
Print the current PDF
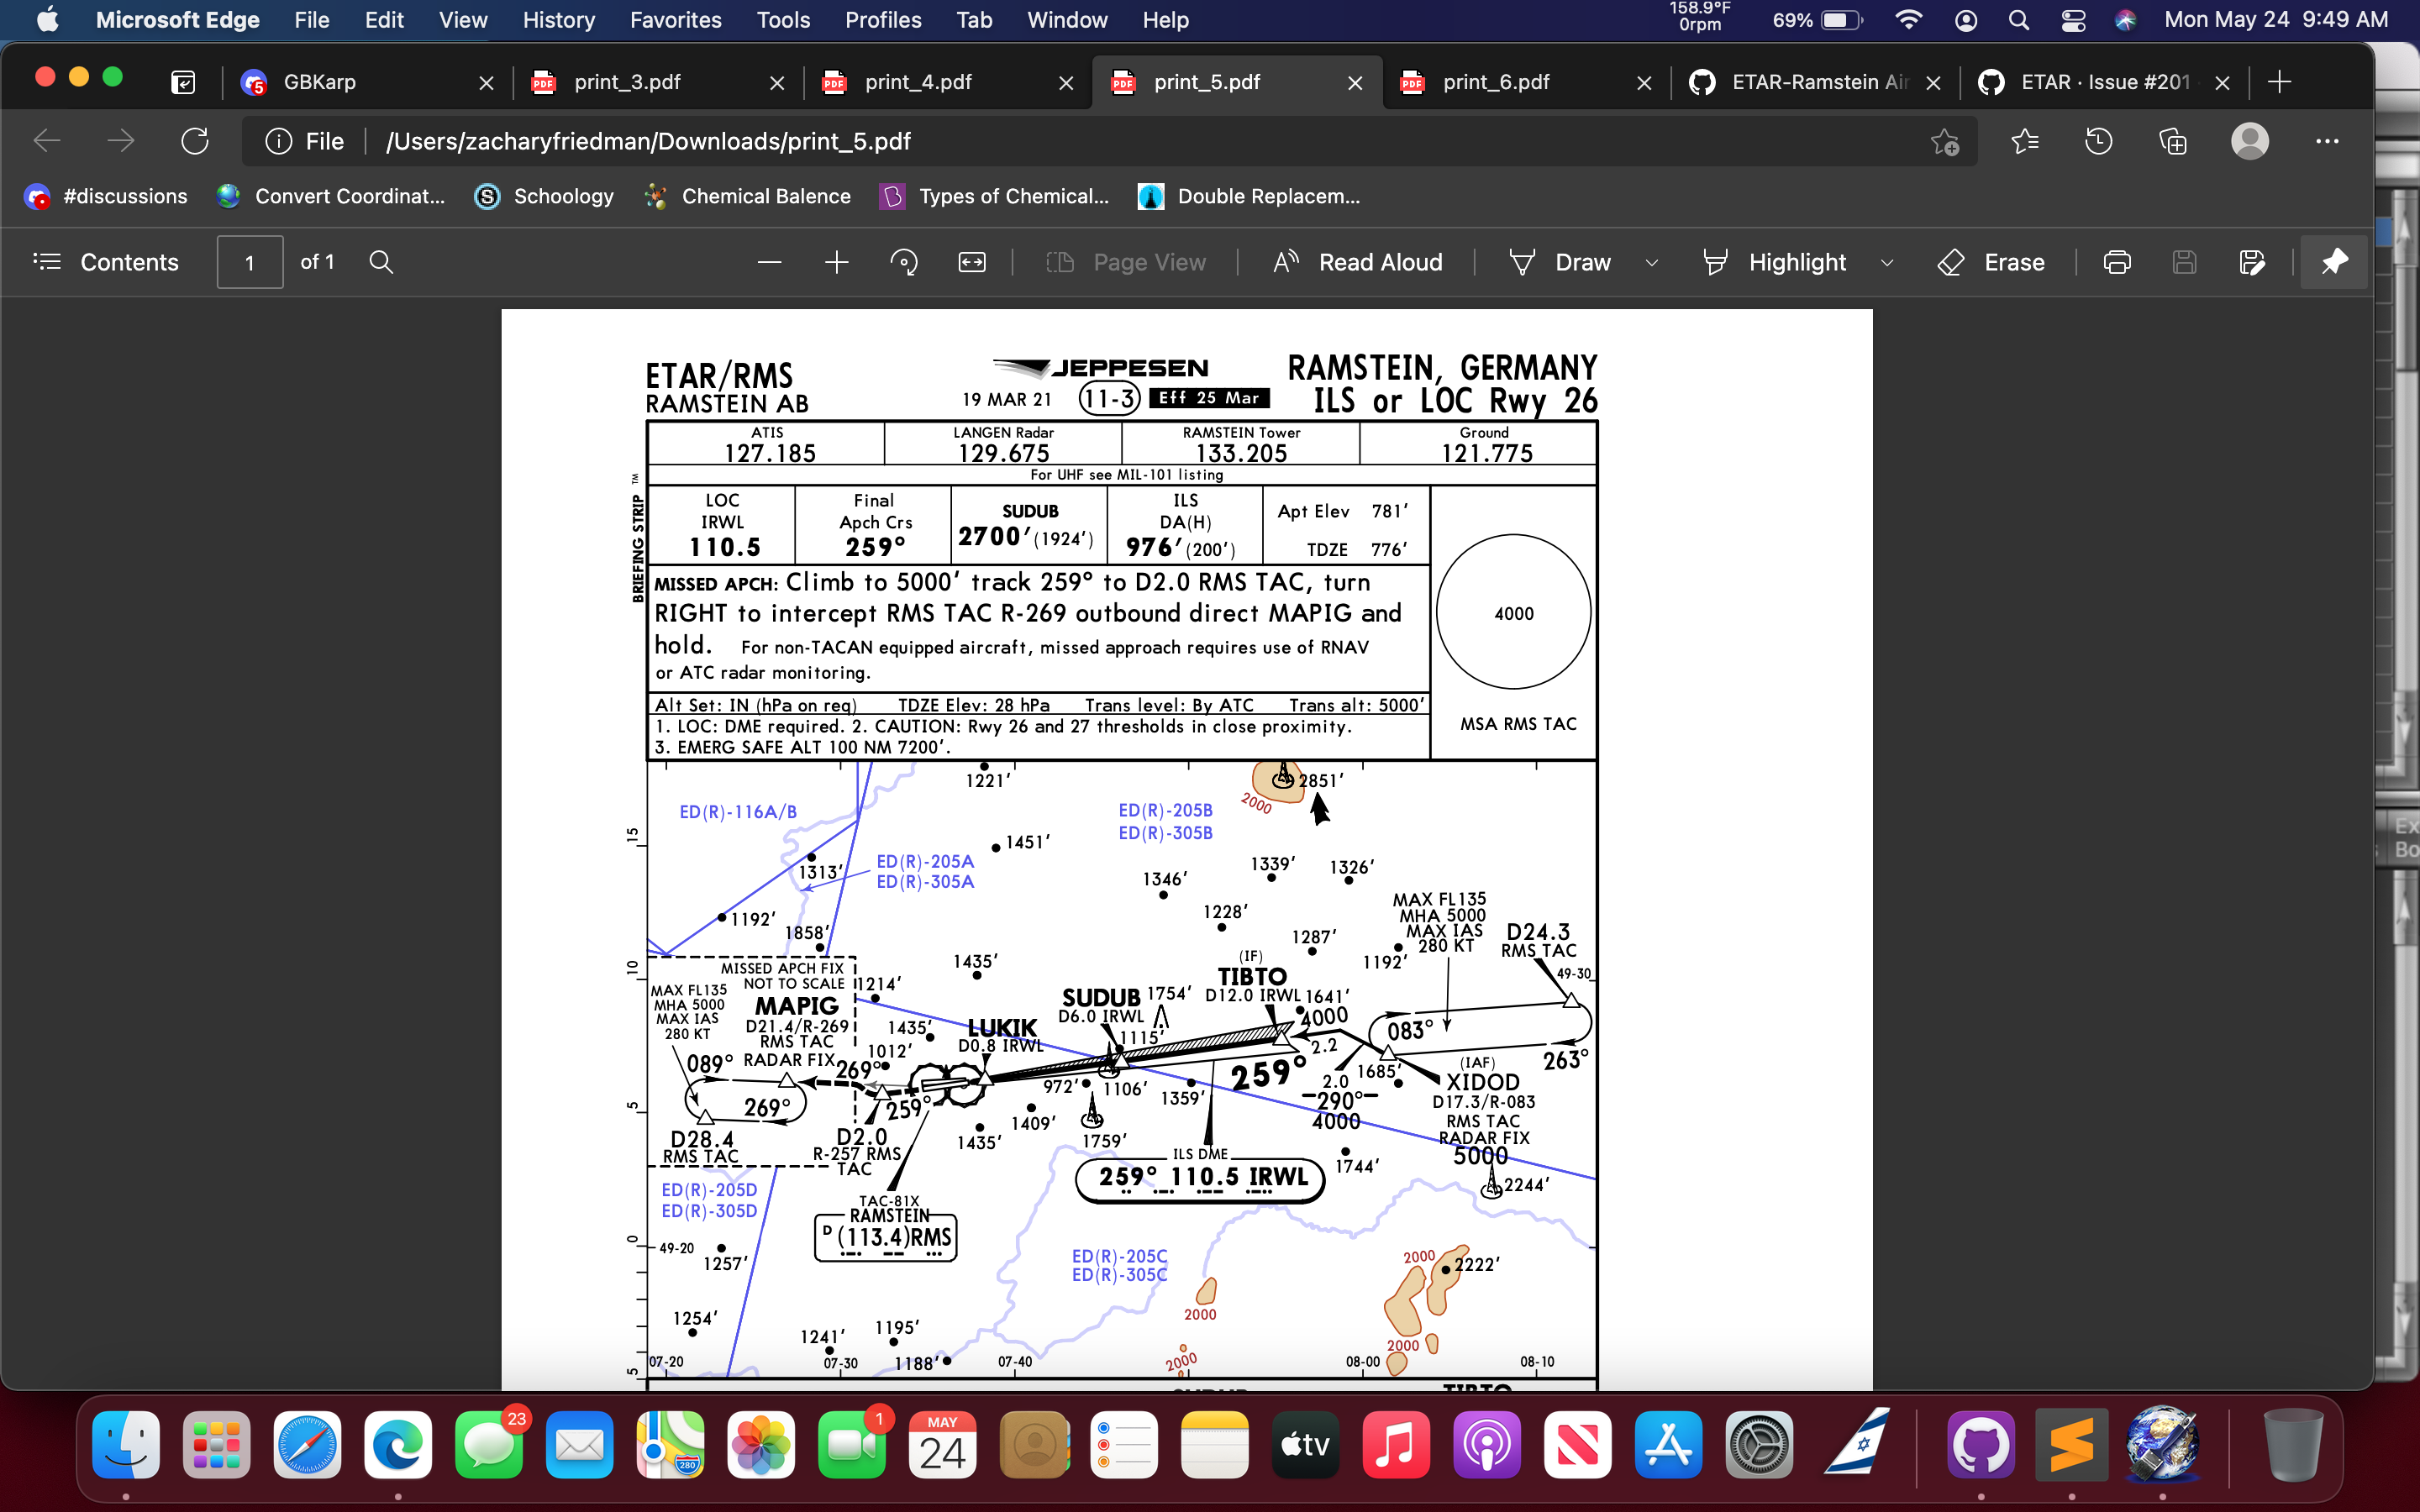click(x=2117, y=262)
